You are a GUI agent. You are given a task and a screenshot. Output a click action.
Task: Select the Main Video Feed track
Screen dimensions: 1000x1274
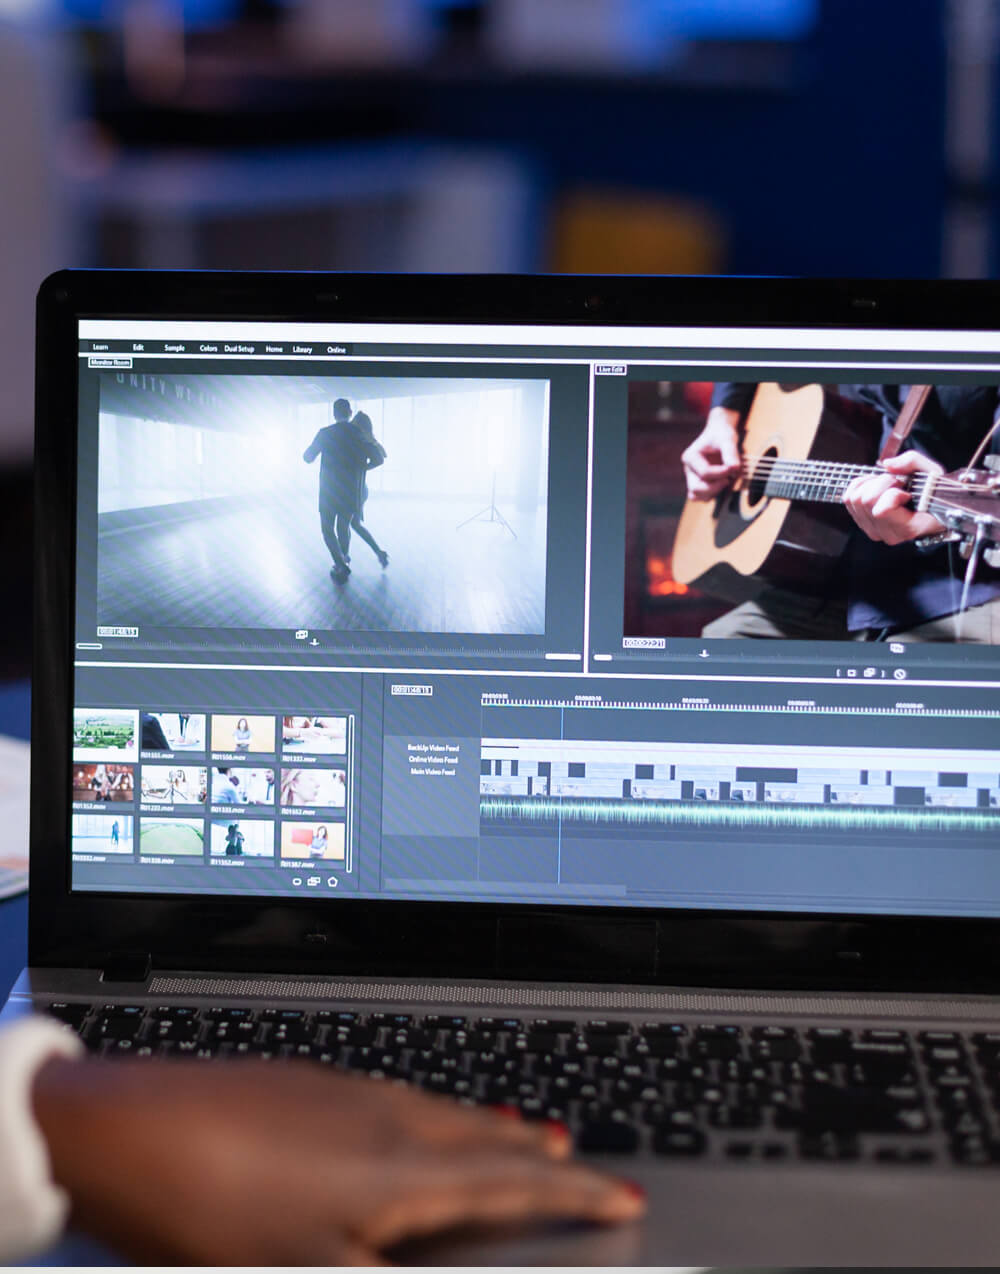[x=432, y=772]
